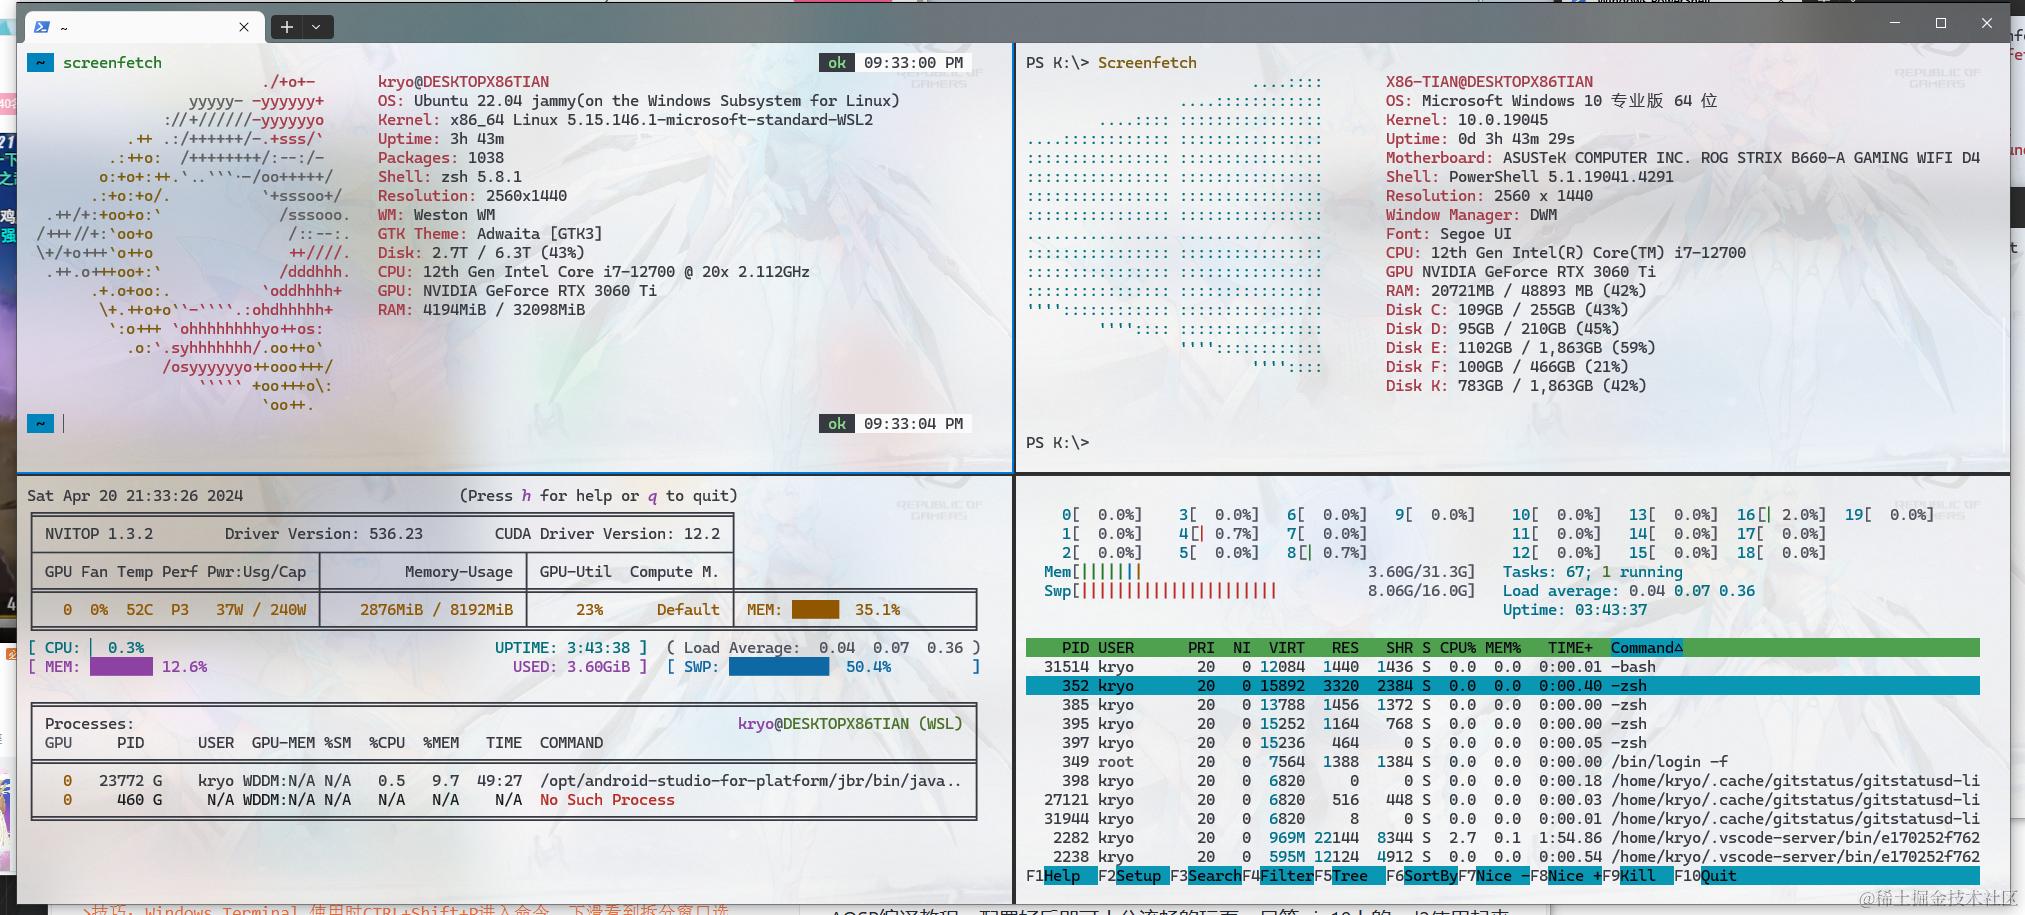This screenshot has height=915, width=2025.
Task: Click the ok status badge at 09:33:00 PM
Action: tap(837, 62)
